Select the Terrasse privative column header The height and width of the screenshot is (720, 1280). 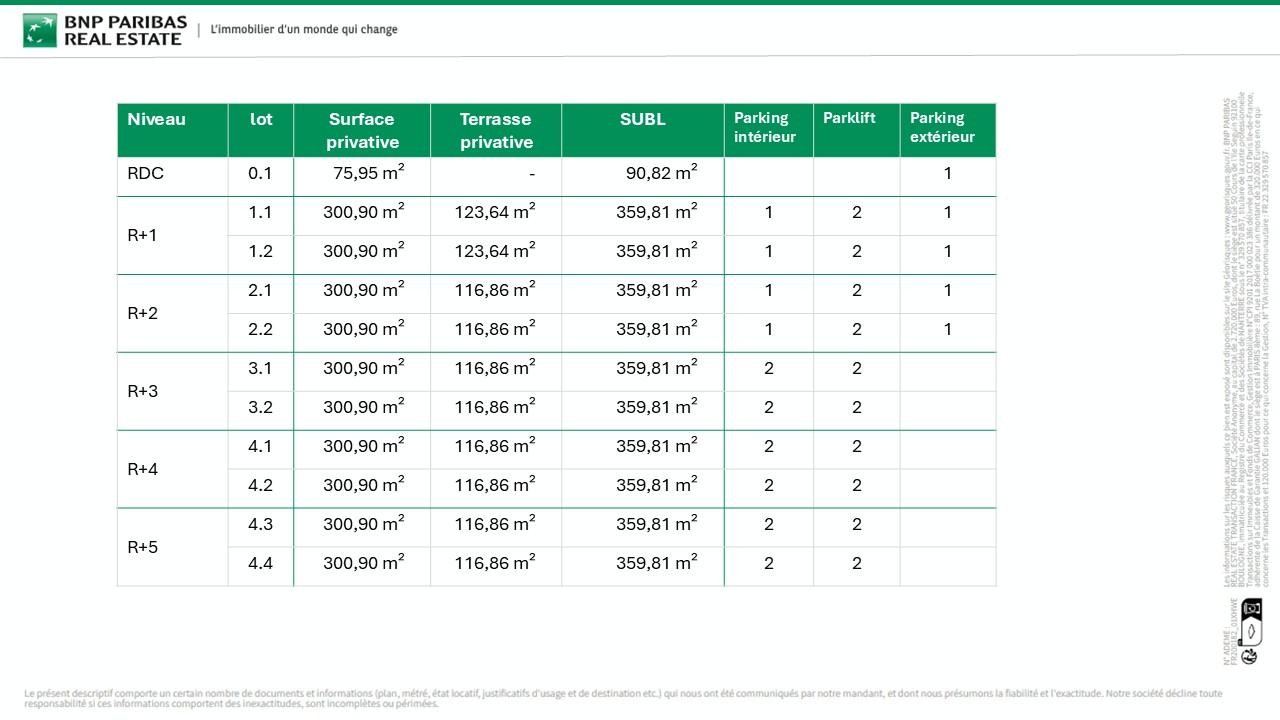pos(496,130)
